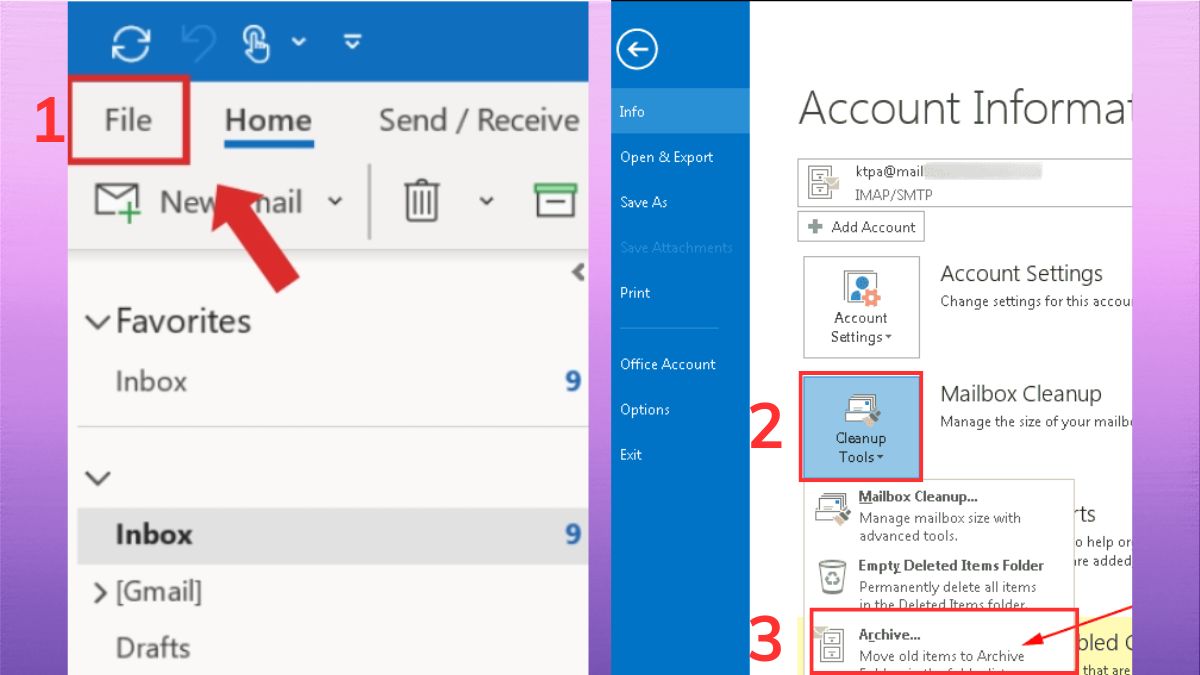1200x675 pixels.
Task: Collapse the Favorites section
Action: [98, 322]
